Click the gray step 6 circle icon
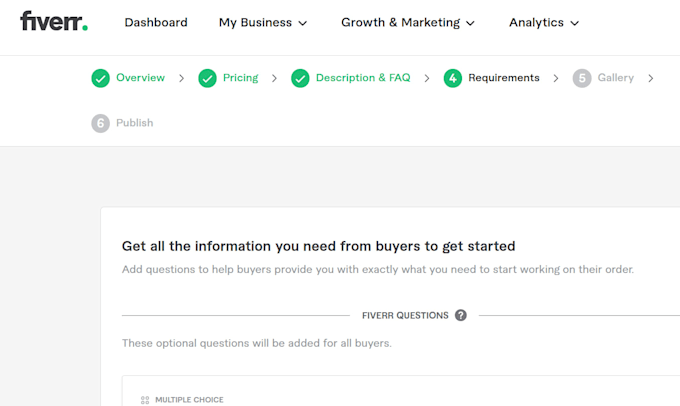This screenshot has height=406, width=680. coord(100,123)
